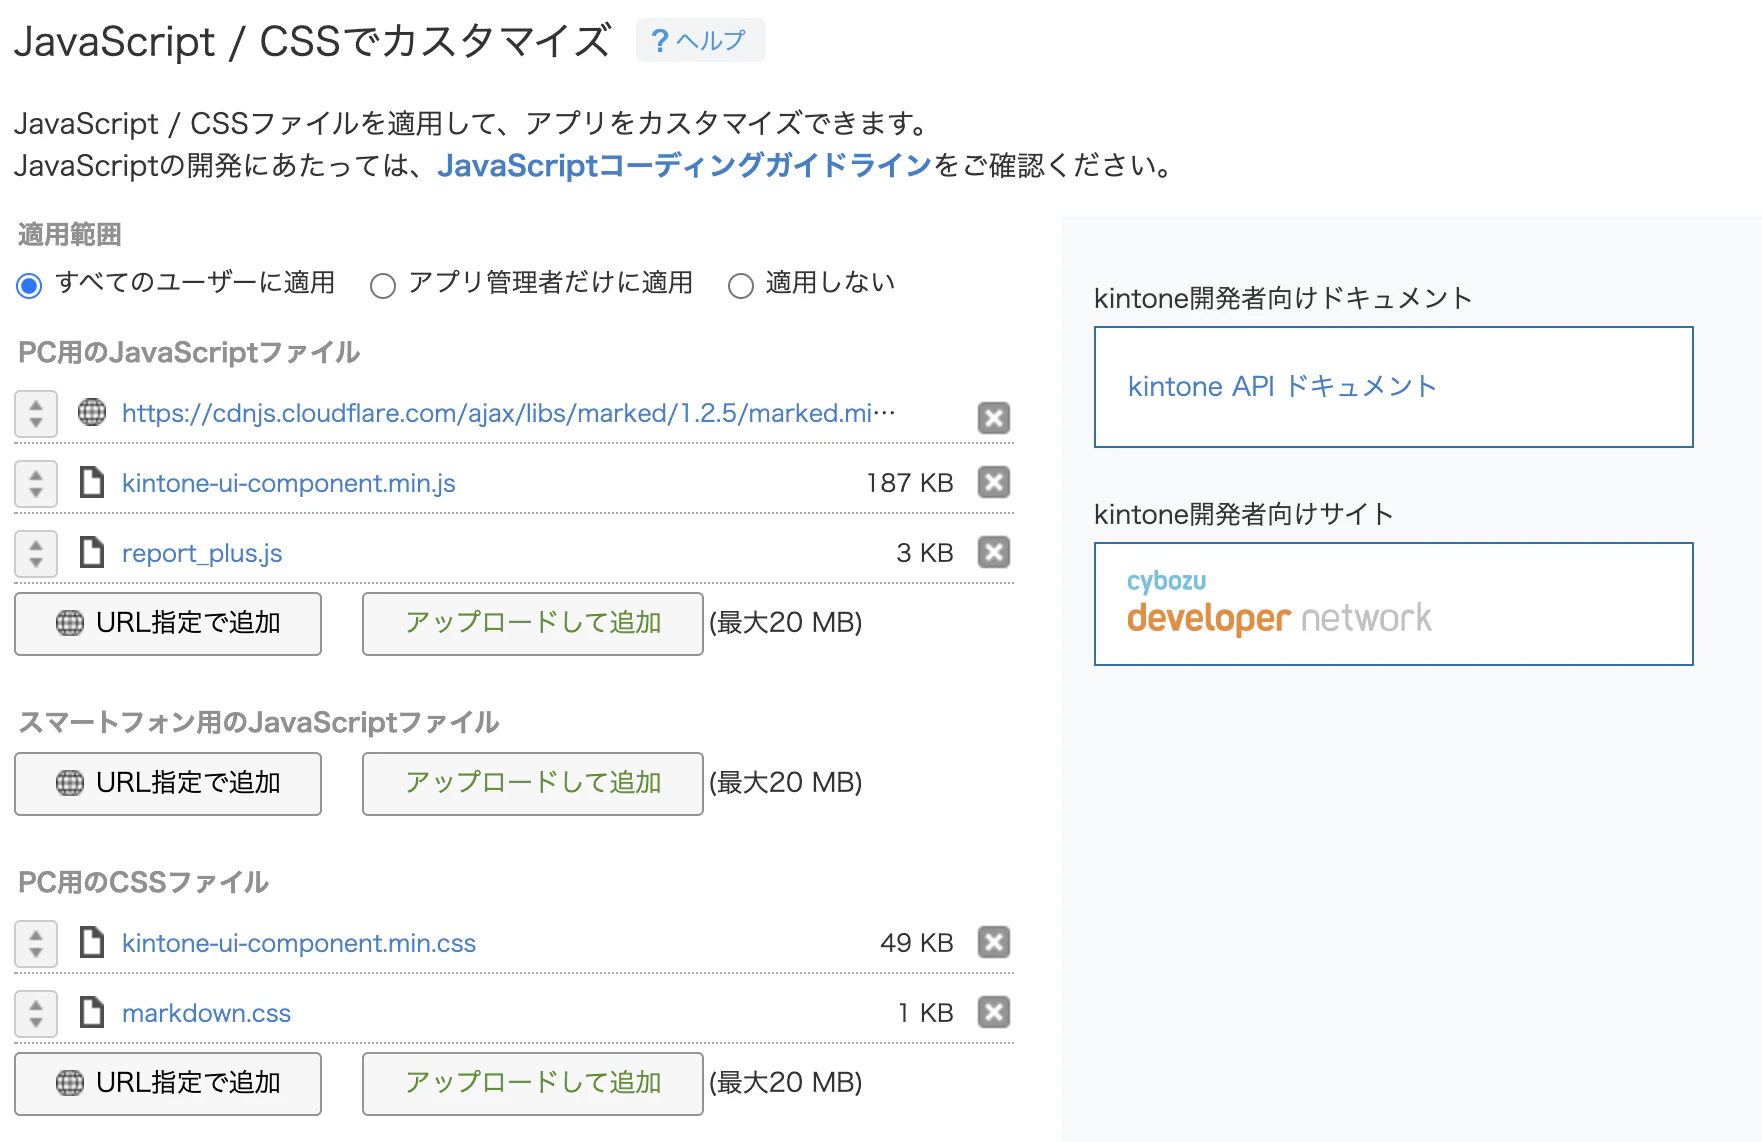This screenshot has height=1142, width=1762.
Task: Select アプリ管理者だけに適用 radio option
Action: click(383, 287)
